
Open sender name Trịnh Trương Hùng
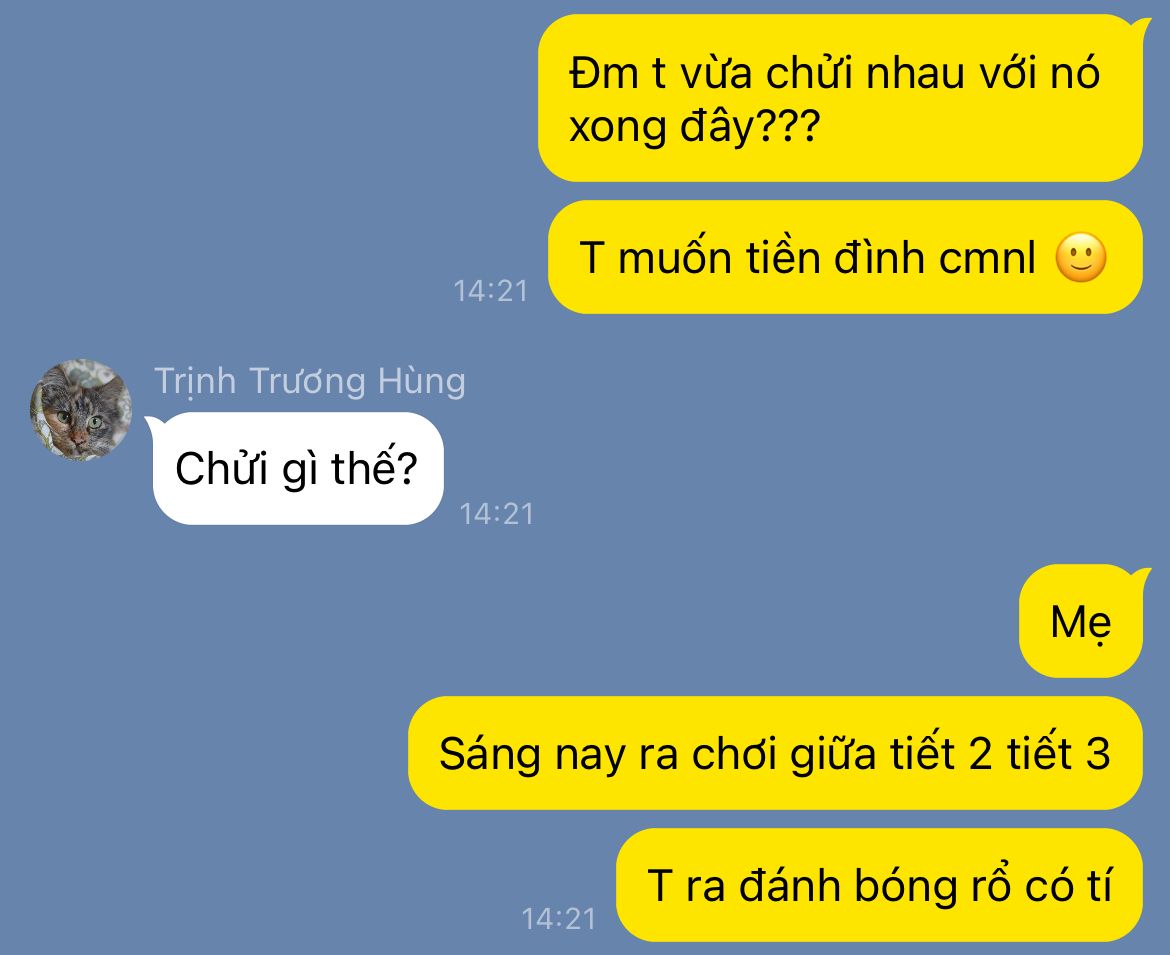310,381
